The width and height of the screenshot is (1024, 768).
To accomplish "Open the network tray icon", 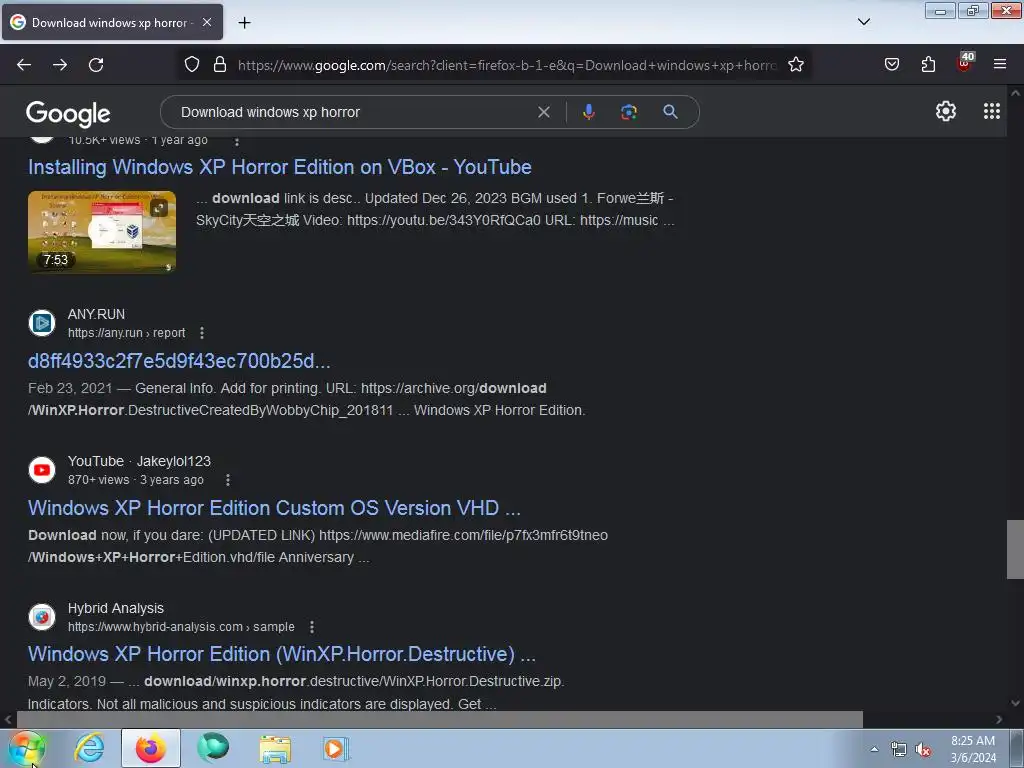I will (x=899, y=749).
